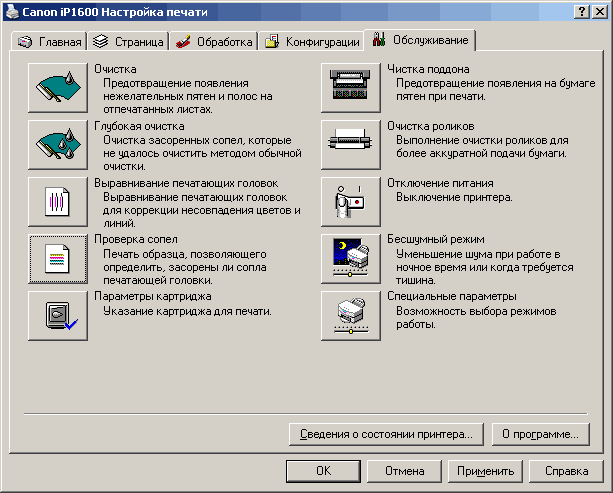Click 'Указание картриджа для печати.' description
The height and width of the screenshot is (493, 613).
[187, 311]
